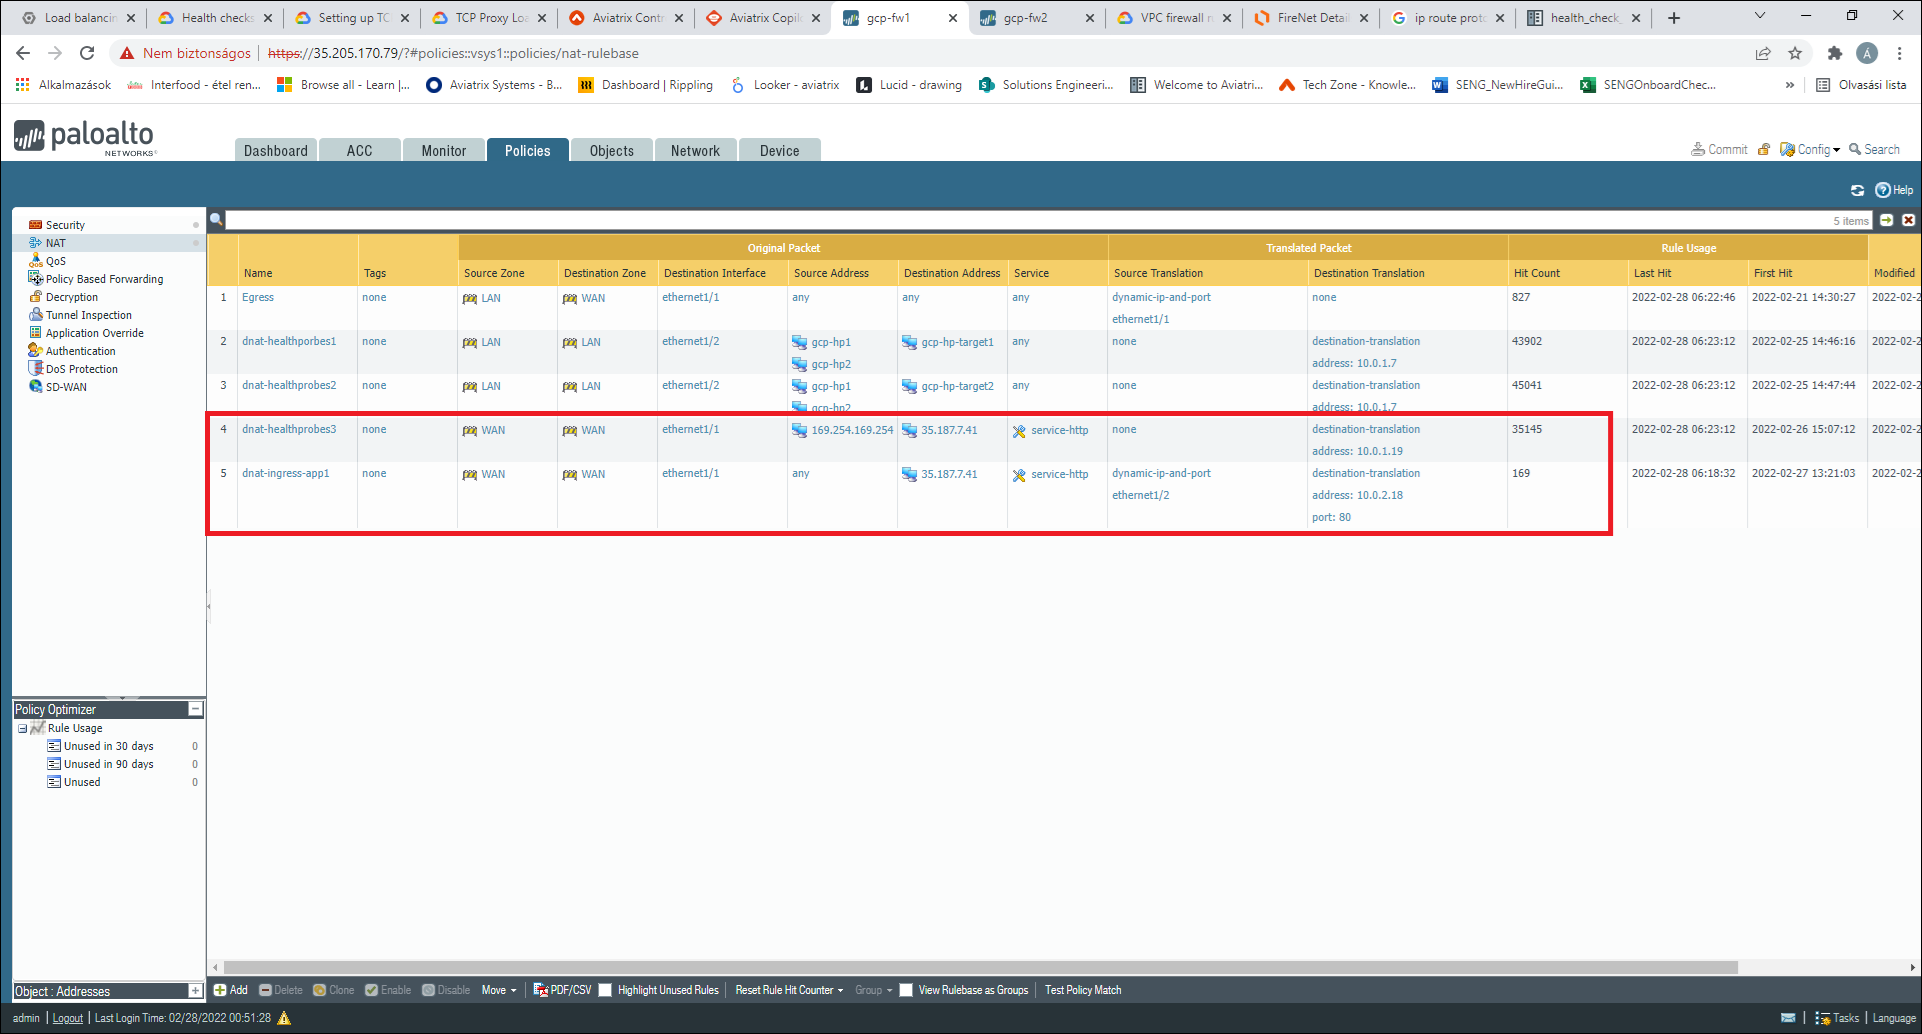
Task: Select Application Override policies
Action: click(94, 332)
